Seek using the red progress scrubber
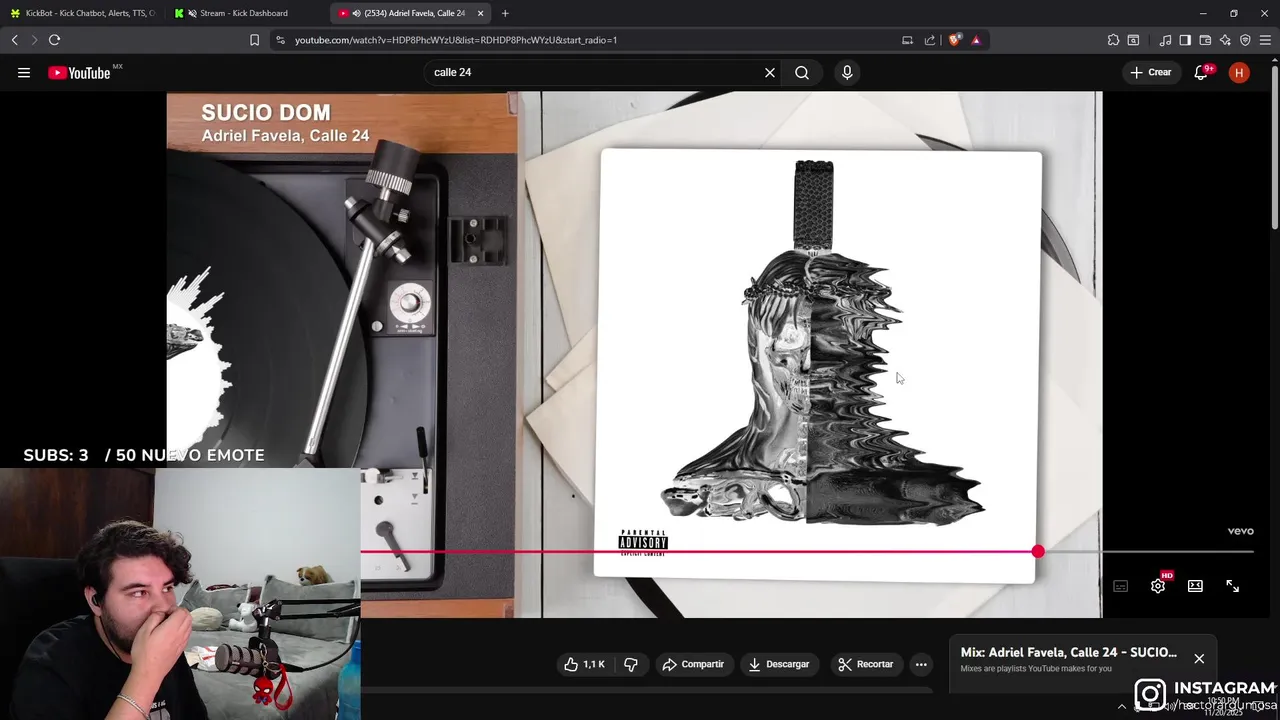This screenshot has width=1280, height=720. pos(1038,552)
